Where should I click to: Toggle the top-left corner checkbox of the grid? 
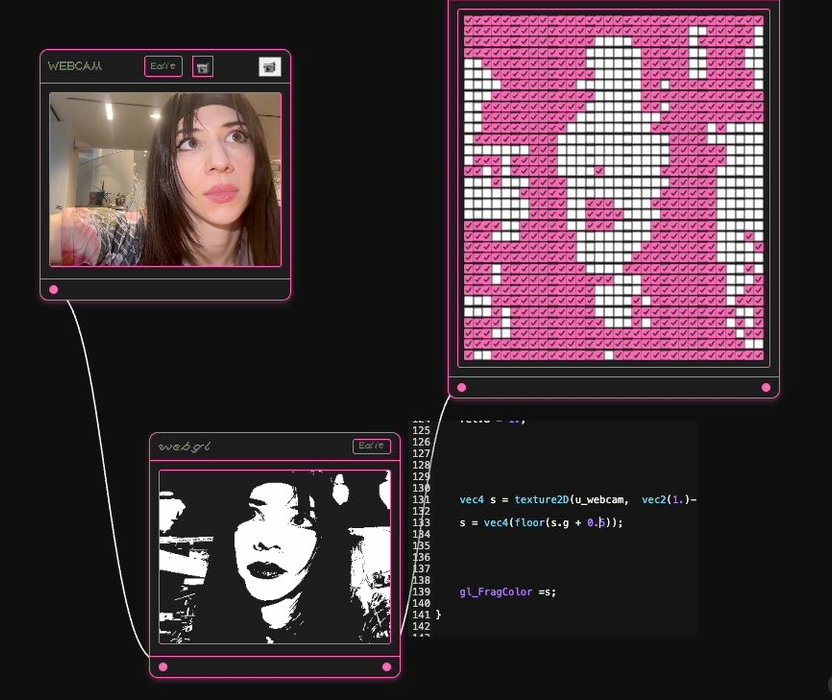coord(469,21)
